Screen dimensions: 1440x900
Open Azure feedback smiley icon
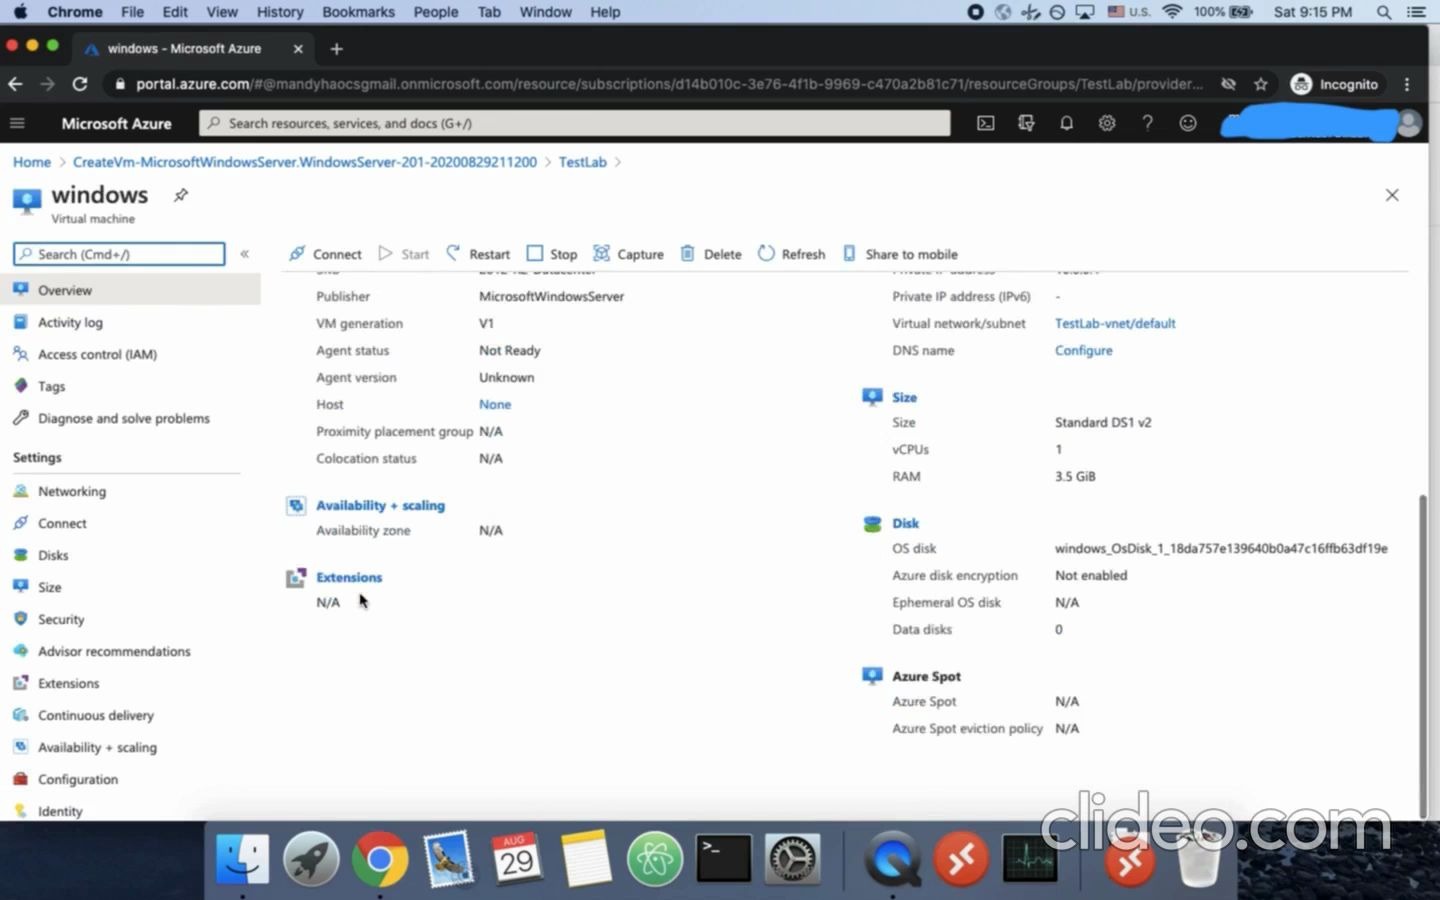tap(1188, 123)
